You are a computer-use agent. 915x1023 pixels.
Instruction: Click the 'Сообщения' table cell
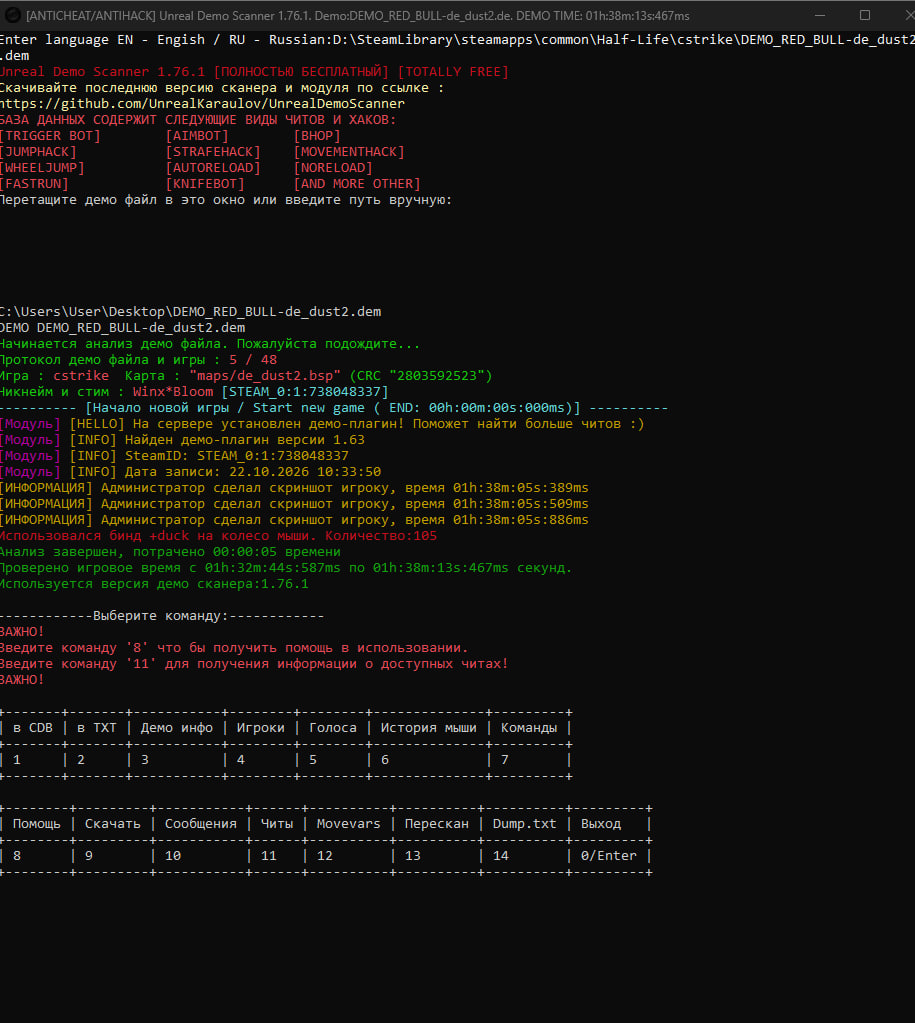[x=201, y=823]
